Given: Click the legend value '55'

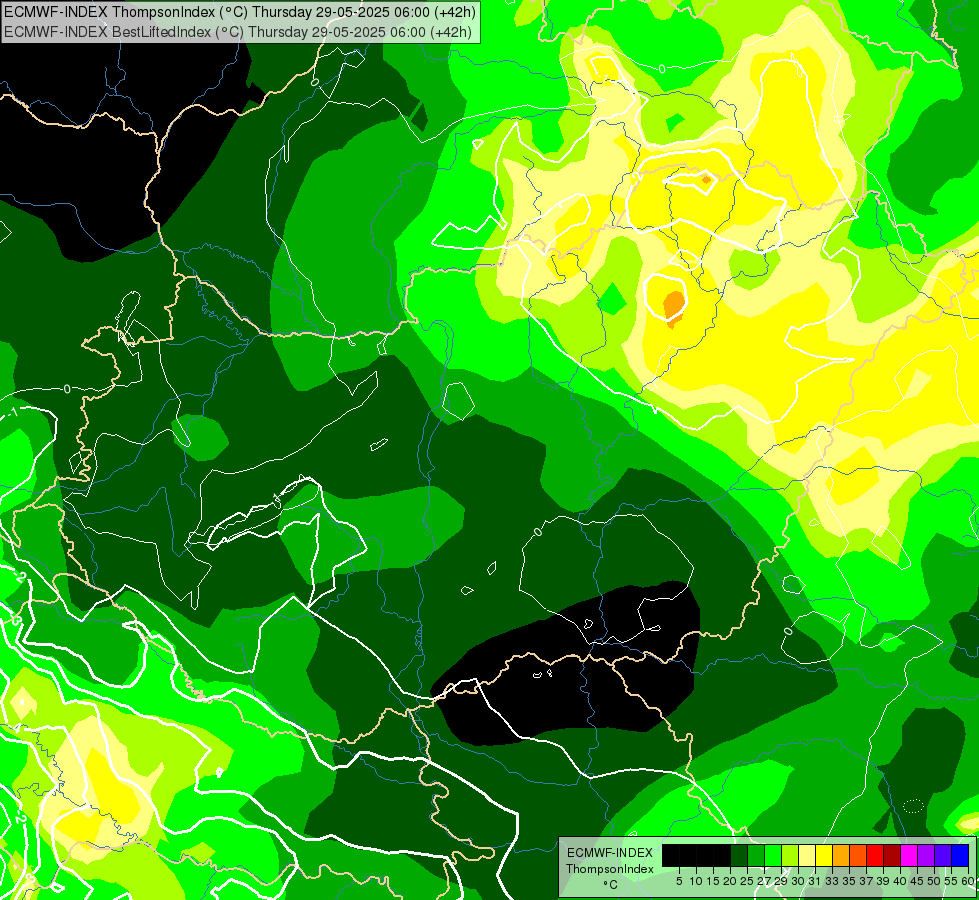Looking at the screenshot, I should tap(951, 881).
